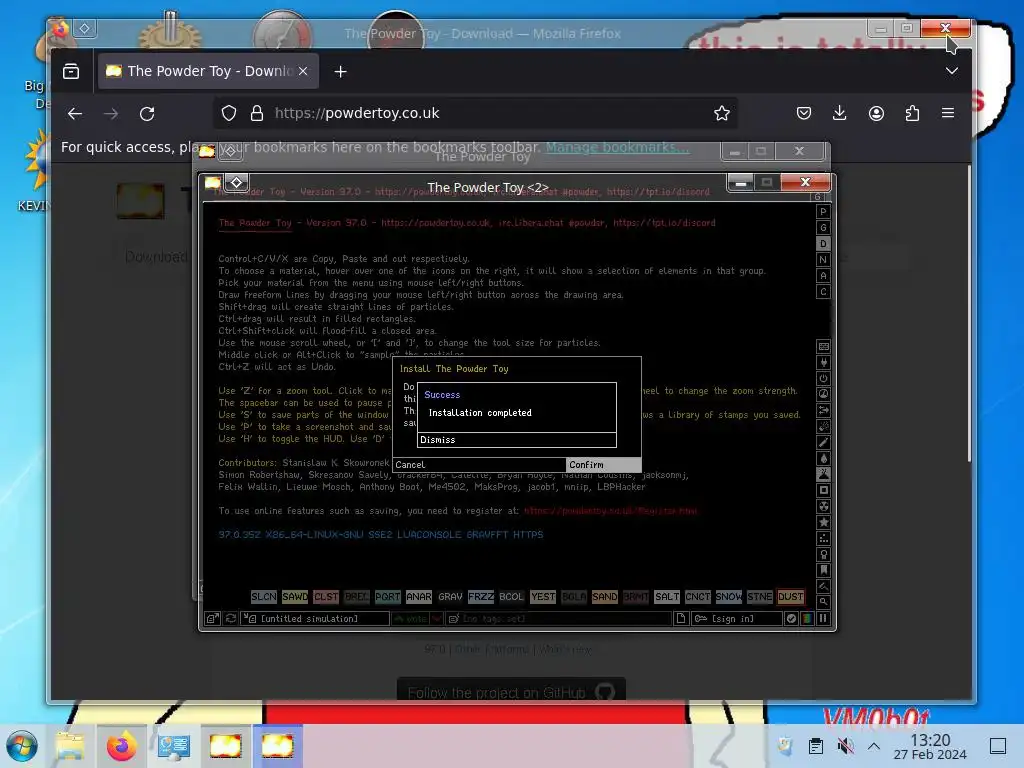The width and height of the screenshot is (1024, 768).
Task: Expand the Firefox list all tabs chevron
Action: click(952, 71)
